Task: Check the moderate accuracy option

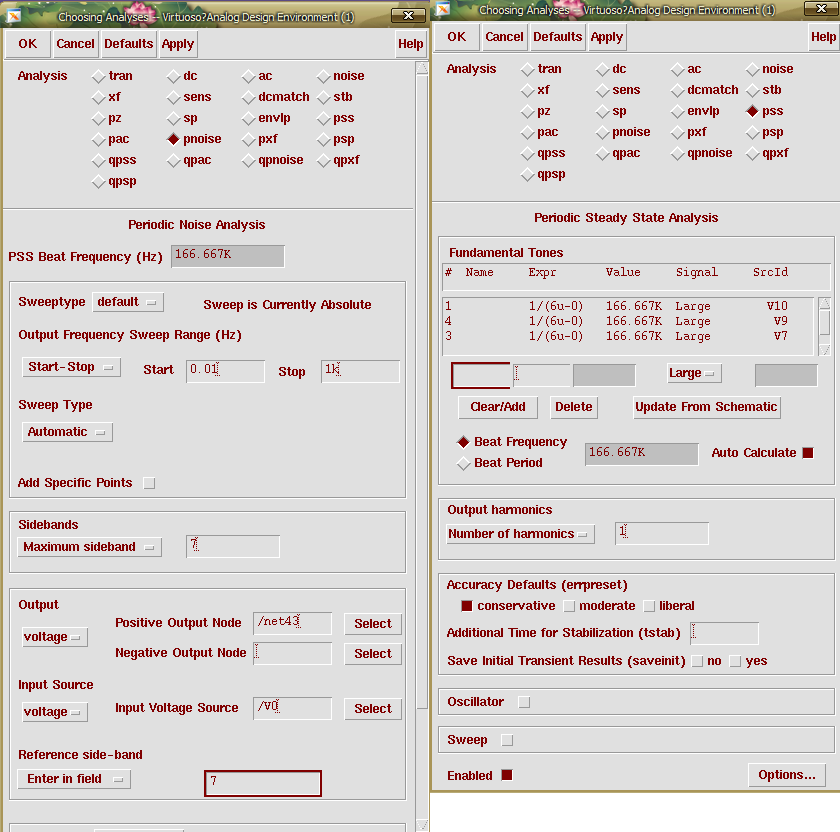Action: coord(569,606)
